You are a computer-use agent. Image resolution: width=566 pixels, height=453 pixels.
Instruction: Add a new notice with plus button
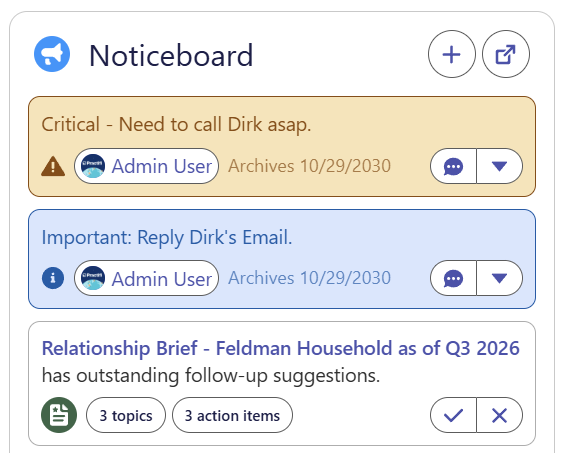click(x=452, y=54)
